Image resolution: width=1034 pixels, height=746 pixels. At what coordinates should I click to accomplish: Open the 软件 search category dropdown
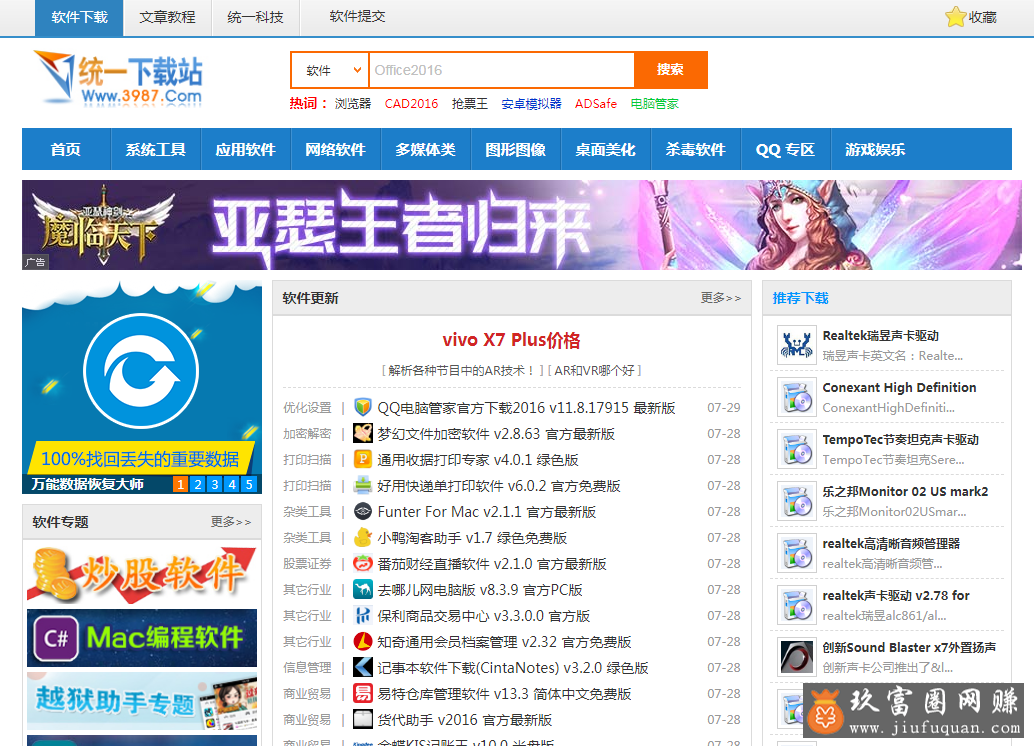coord(330,70)
